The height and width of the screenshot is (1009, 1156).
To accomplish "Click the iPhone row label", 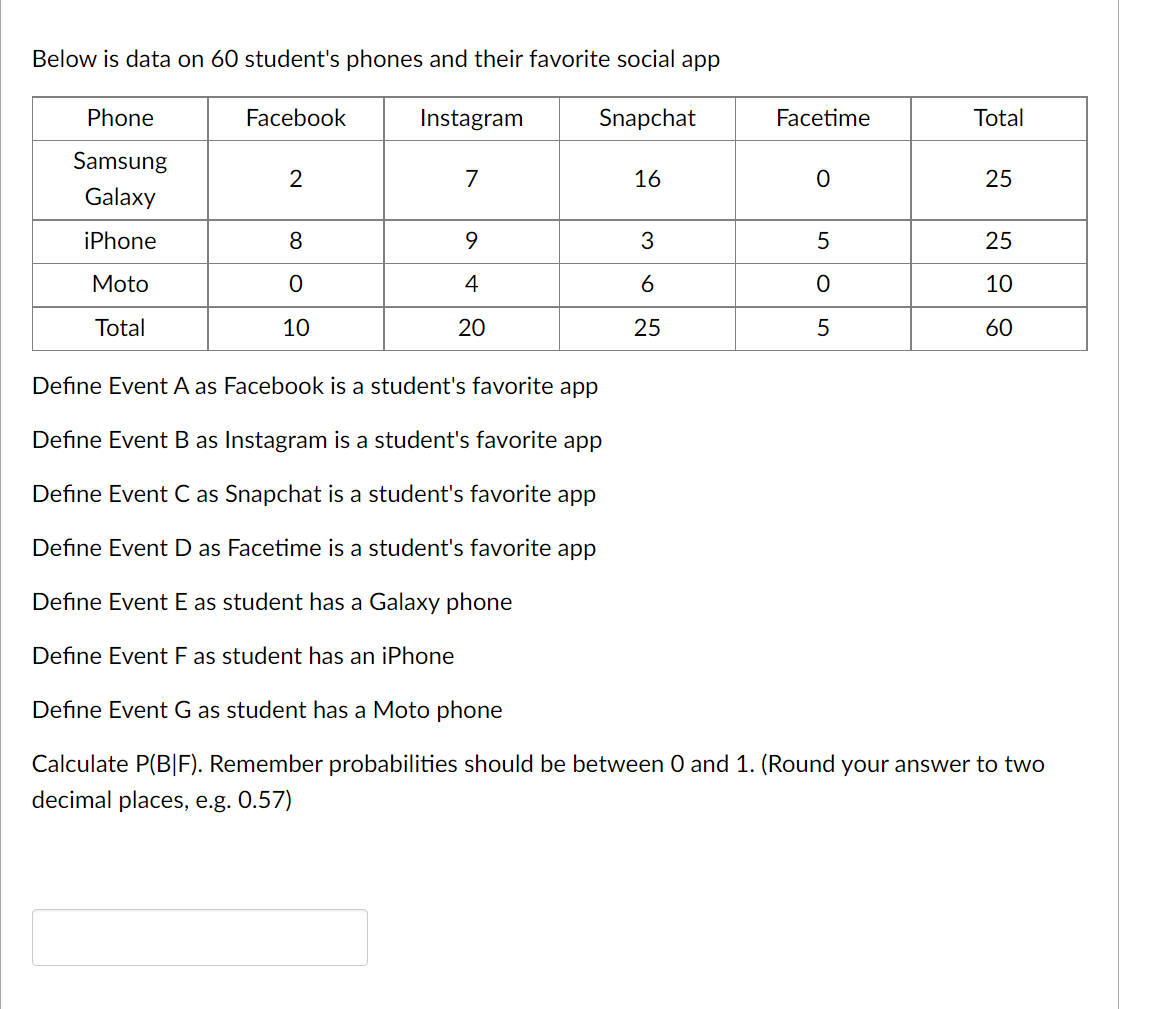I will (x=119, y=241).
